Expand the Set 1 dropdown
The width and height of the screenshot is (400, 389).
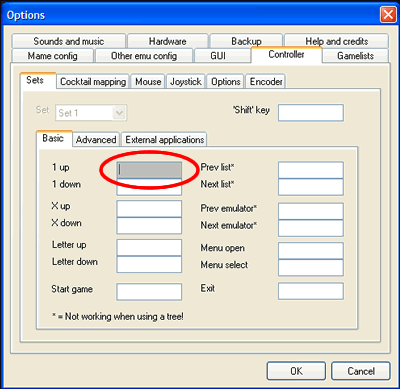[x=91, y=113]
